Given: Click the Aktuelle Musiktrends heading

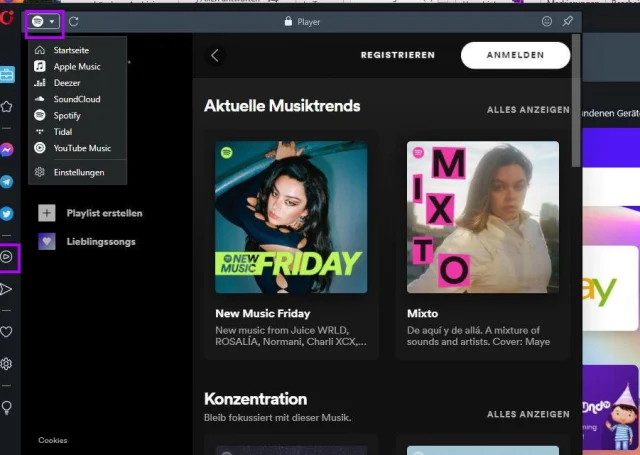Looking at the screenshot, I should tap(282, 106).
